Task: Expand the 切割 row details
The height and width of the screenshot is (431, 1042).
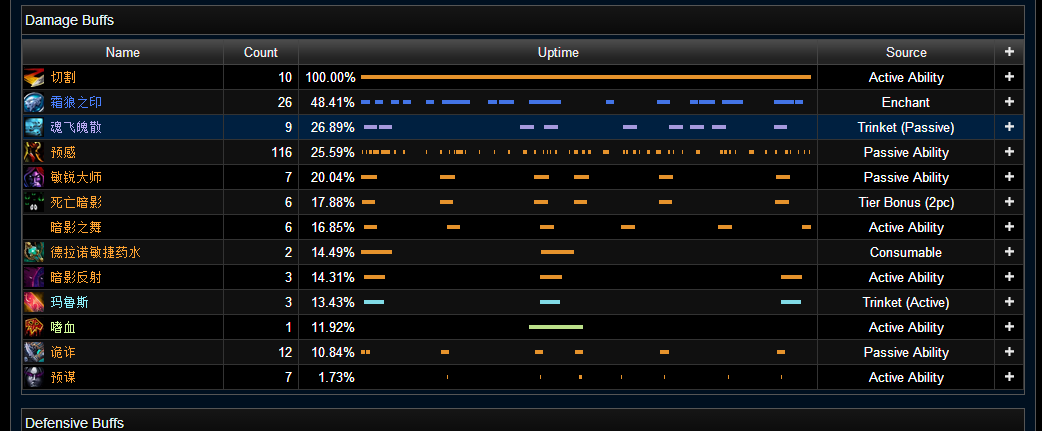Action: click(1009, 77)
